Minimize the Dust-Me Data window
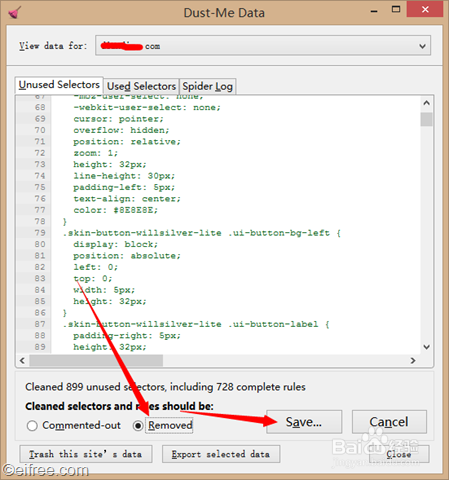The width and height of the screenshot is (449, 480). [x=374, y=11]
